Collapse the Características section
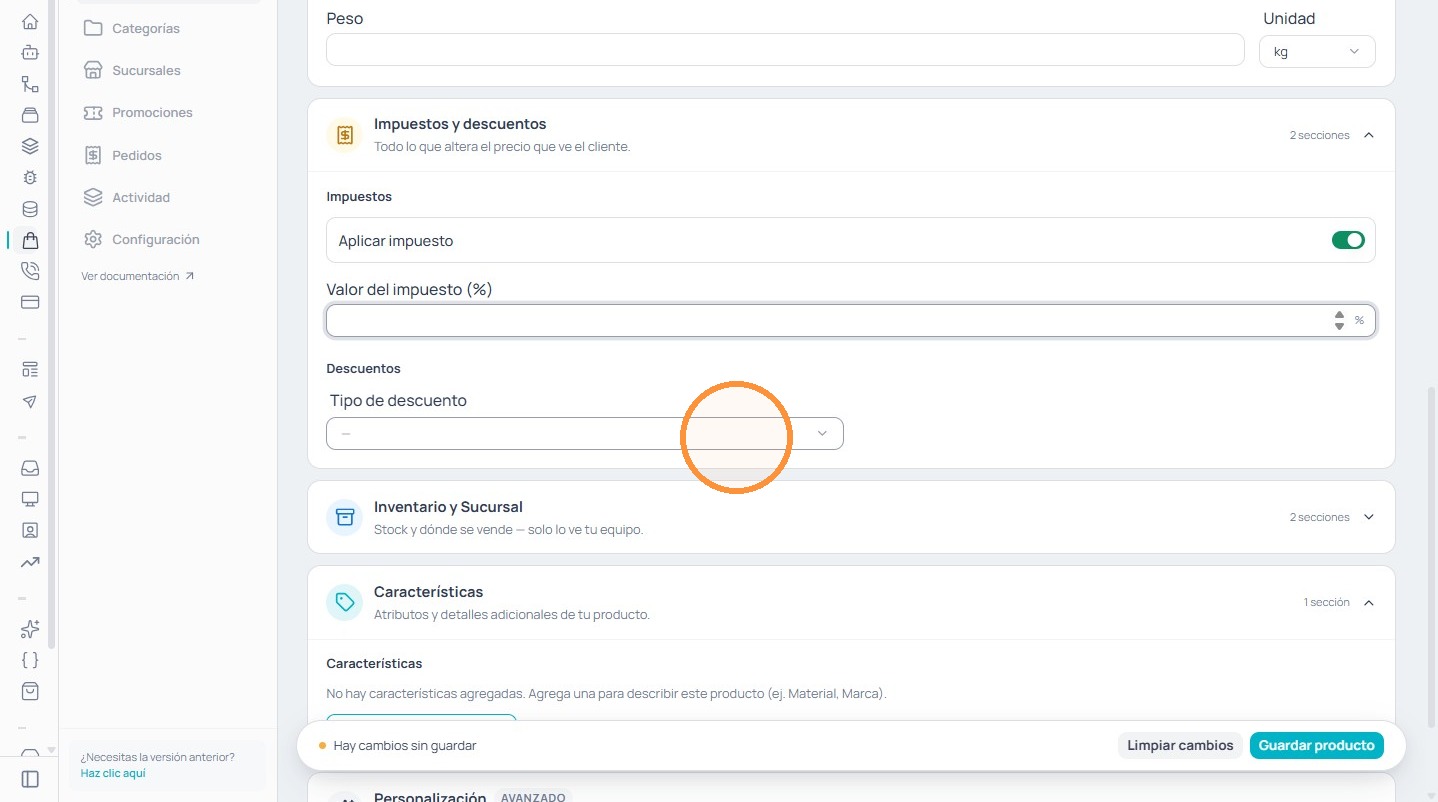The height and width of the screenshot is (802, 1438). pos(1369,602)
